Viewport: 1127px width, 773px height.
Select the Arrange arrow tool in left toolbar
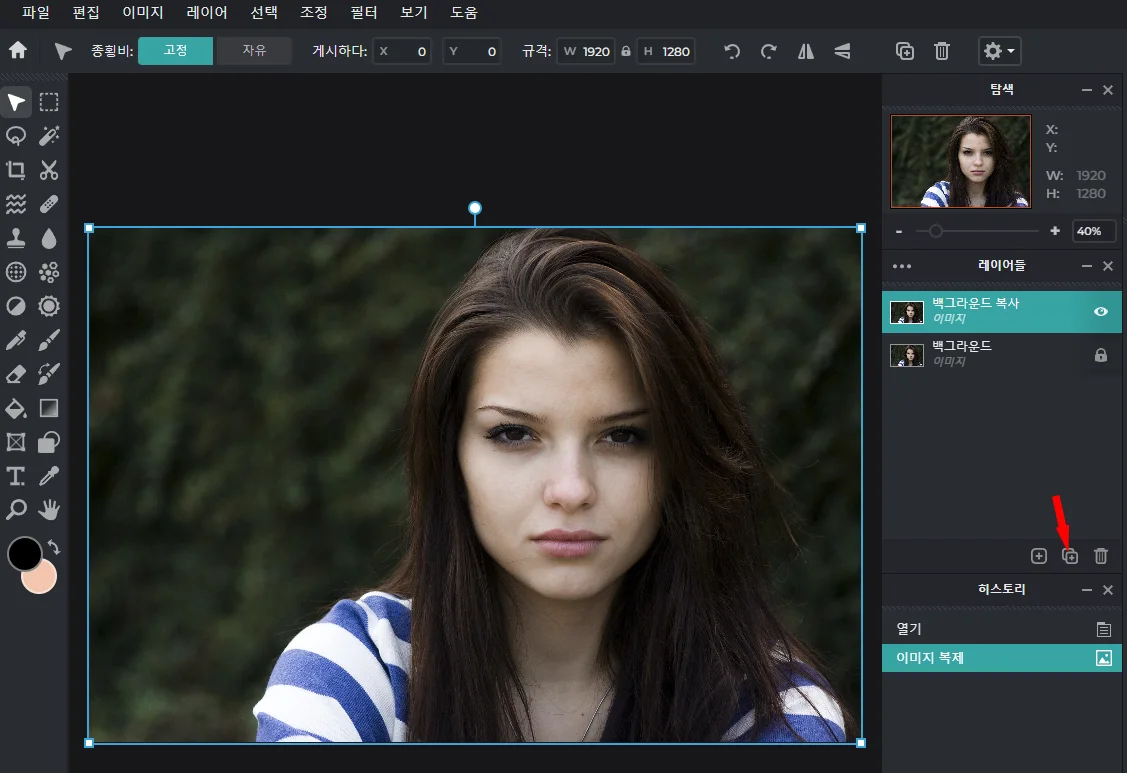16,102
